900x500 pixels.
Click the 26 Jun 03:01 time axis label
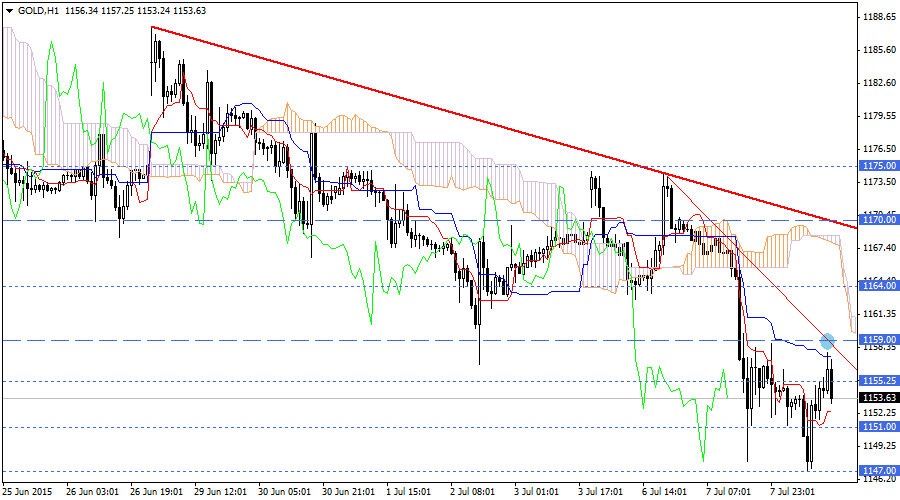pyautogui.click(x=92, y=492)
